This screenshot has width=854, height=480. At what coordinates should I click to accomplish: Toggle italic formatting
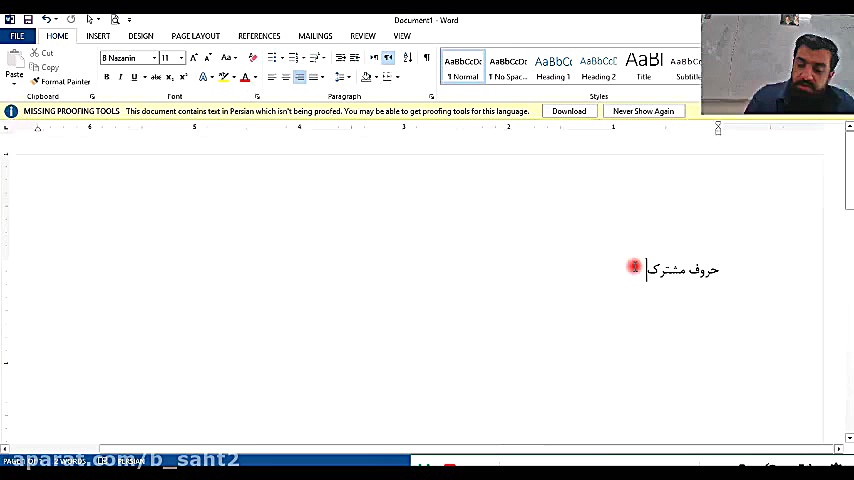(x=120, y=77)
